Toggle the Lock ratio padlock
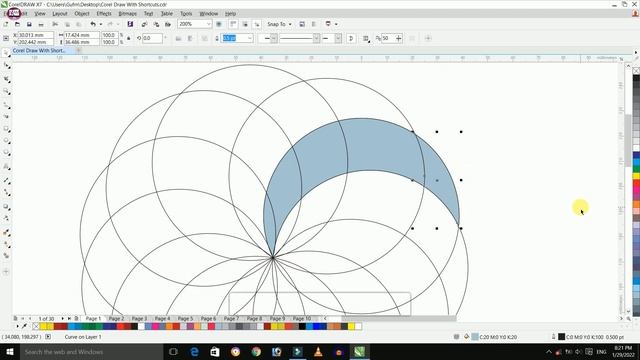 (x=128, y=38)
